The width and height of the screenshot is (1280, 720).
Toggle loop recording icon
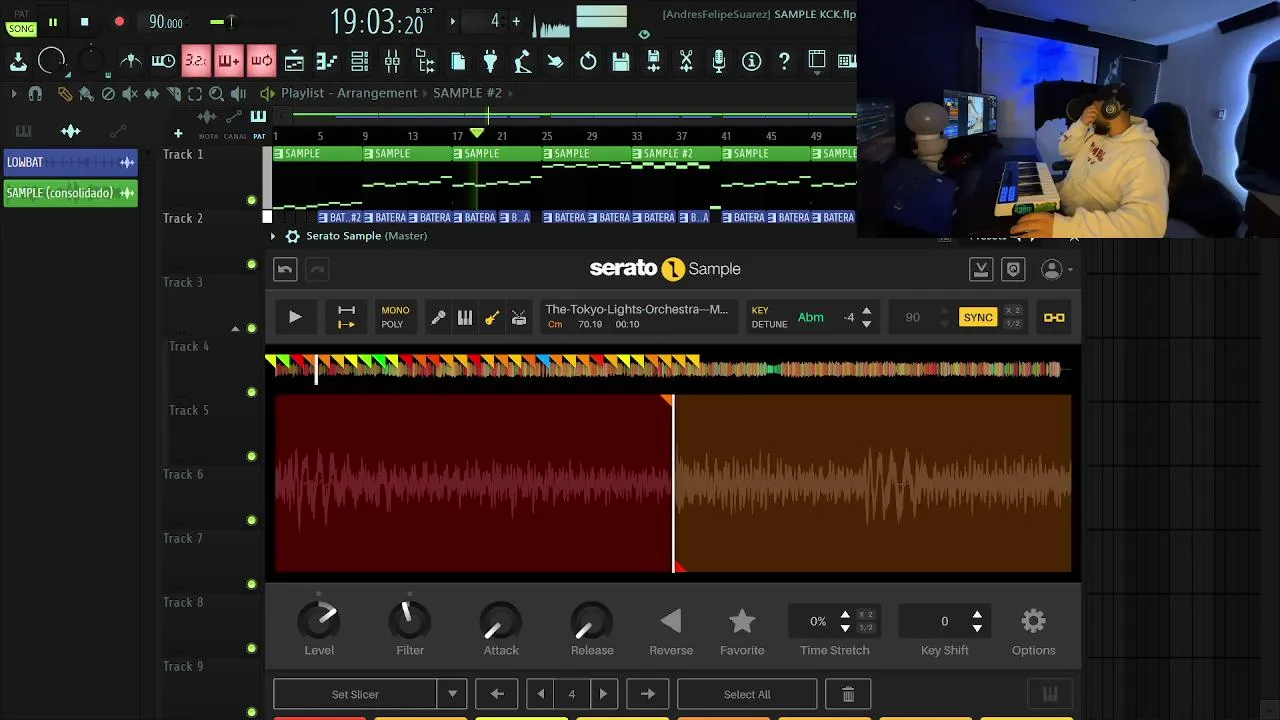point(262,61)
